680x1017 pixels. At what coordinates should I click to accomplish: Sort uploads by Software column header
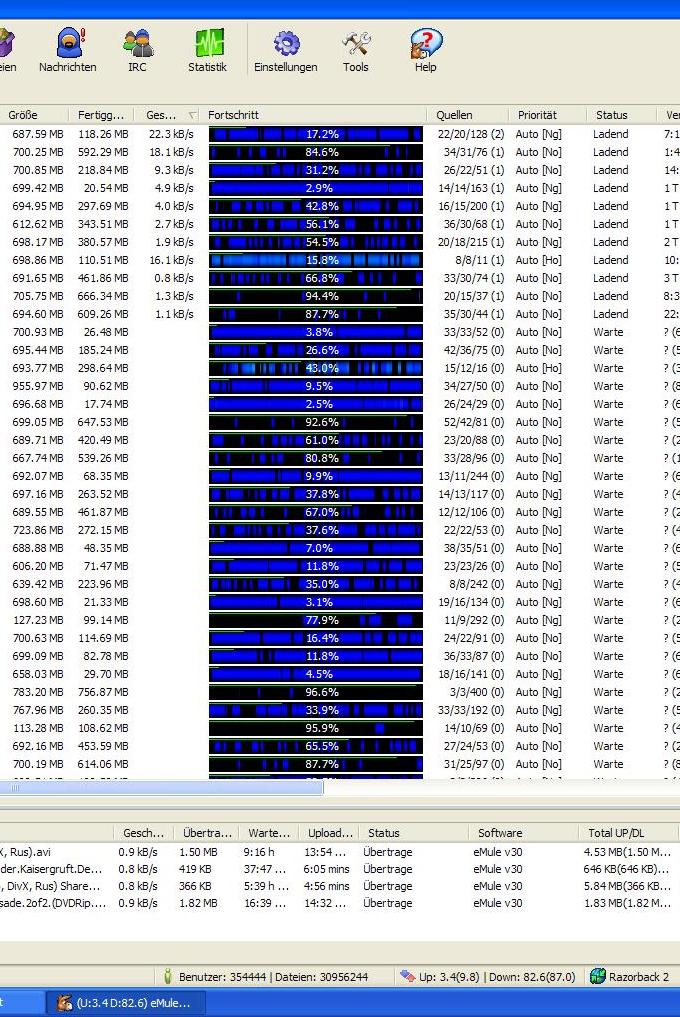click(x=523, y=833)
